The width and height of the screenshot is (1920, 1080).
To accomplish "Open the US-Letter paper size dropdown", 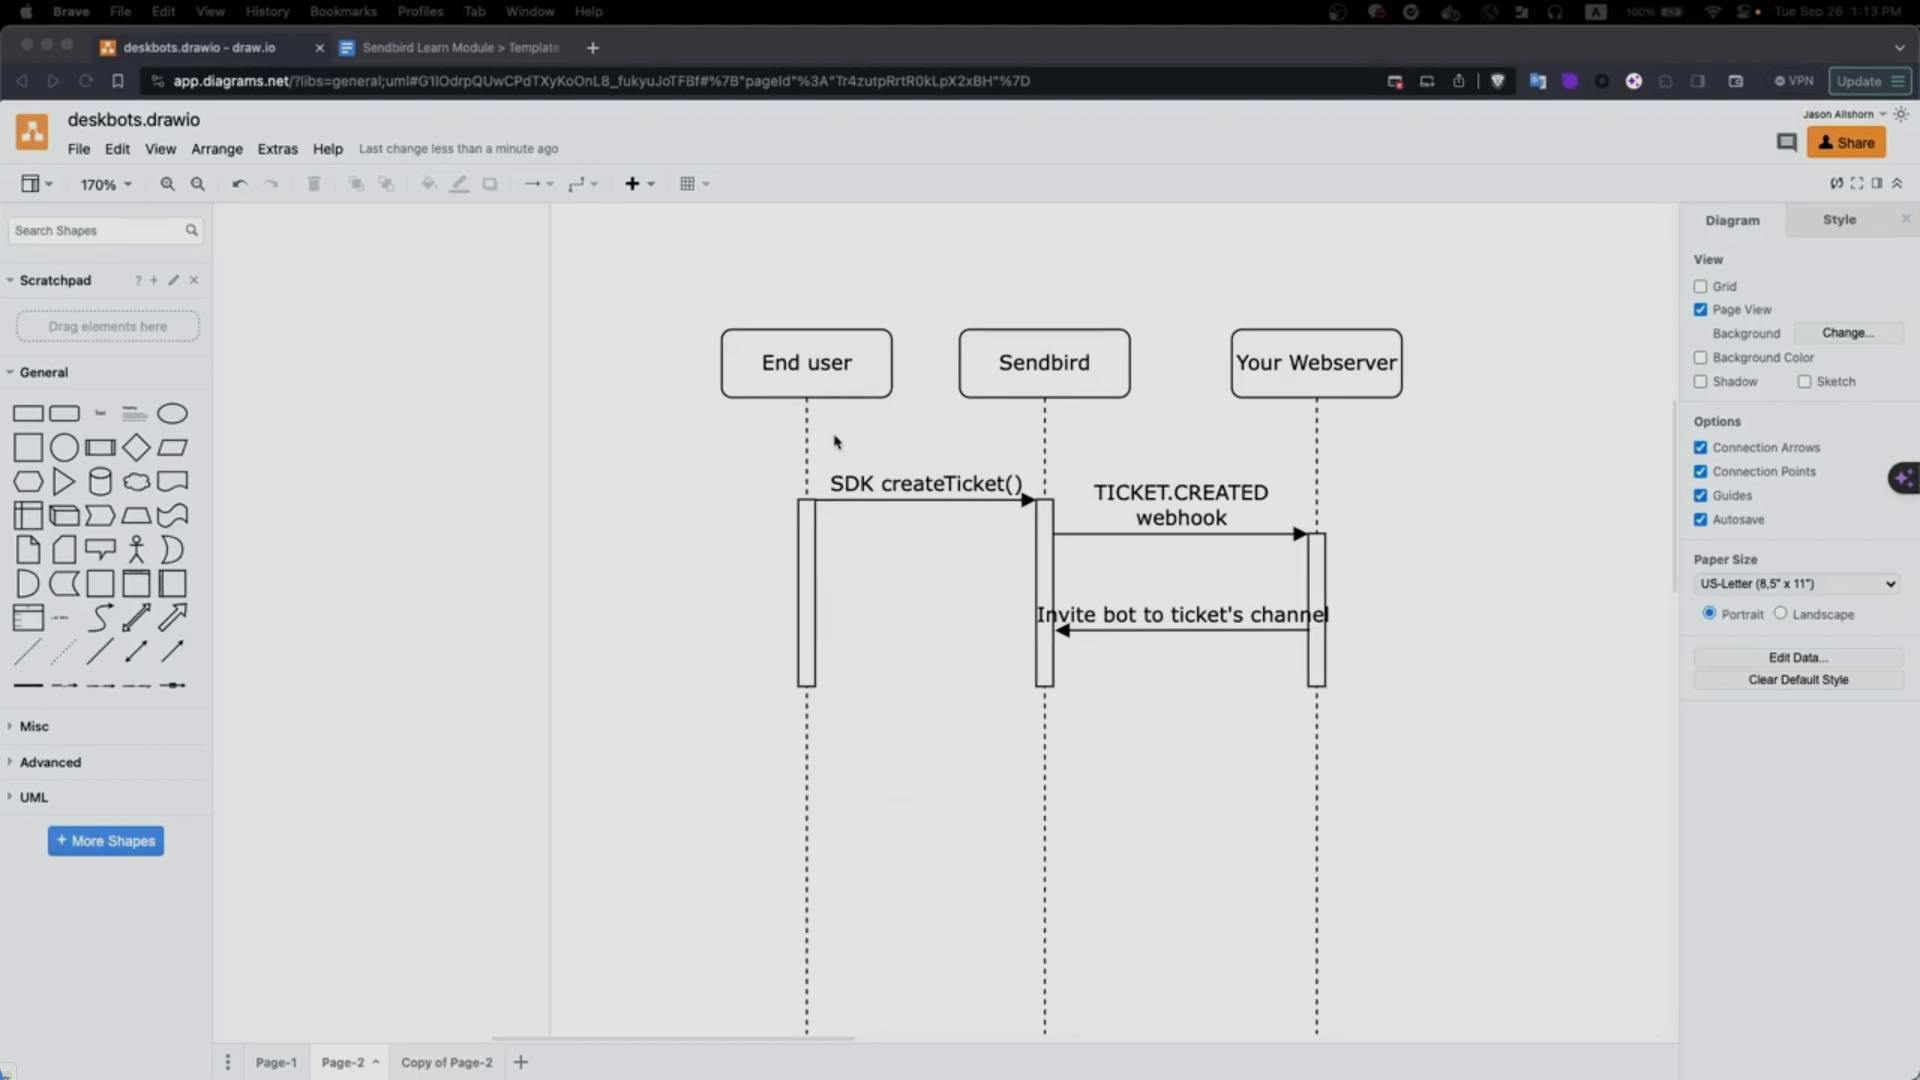I will [1797, 584].
